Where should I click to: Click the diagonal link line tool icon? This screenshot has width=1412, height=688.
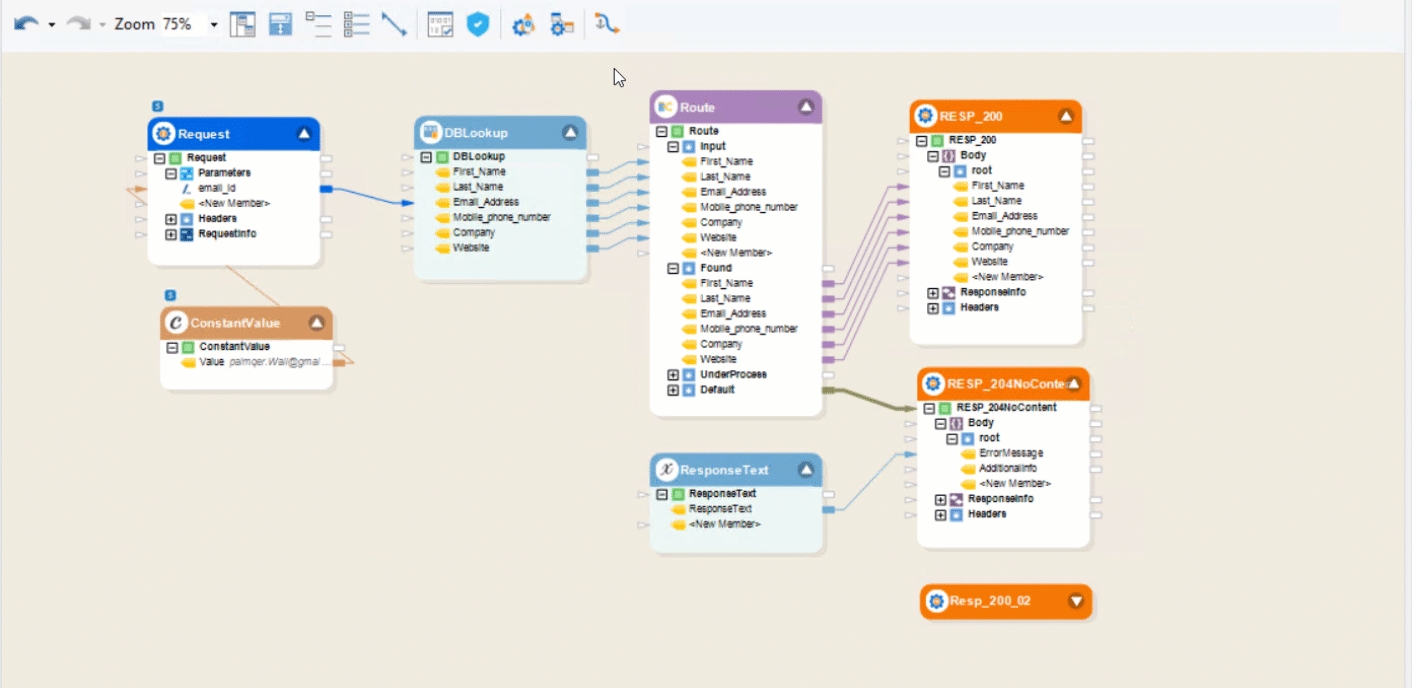[394, 25]
